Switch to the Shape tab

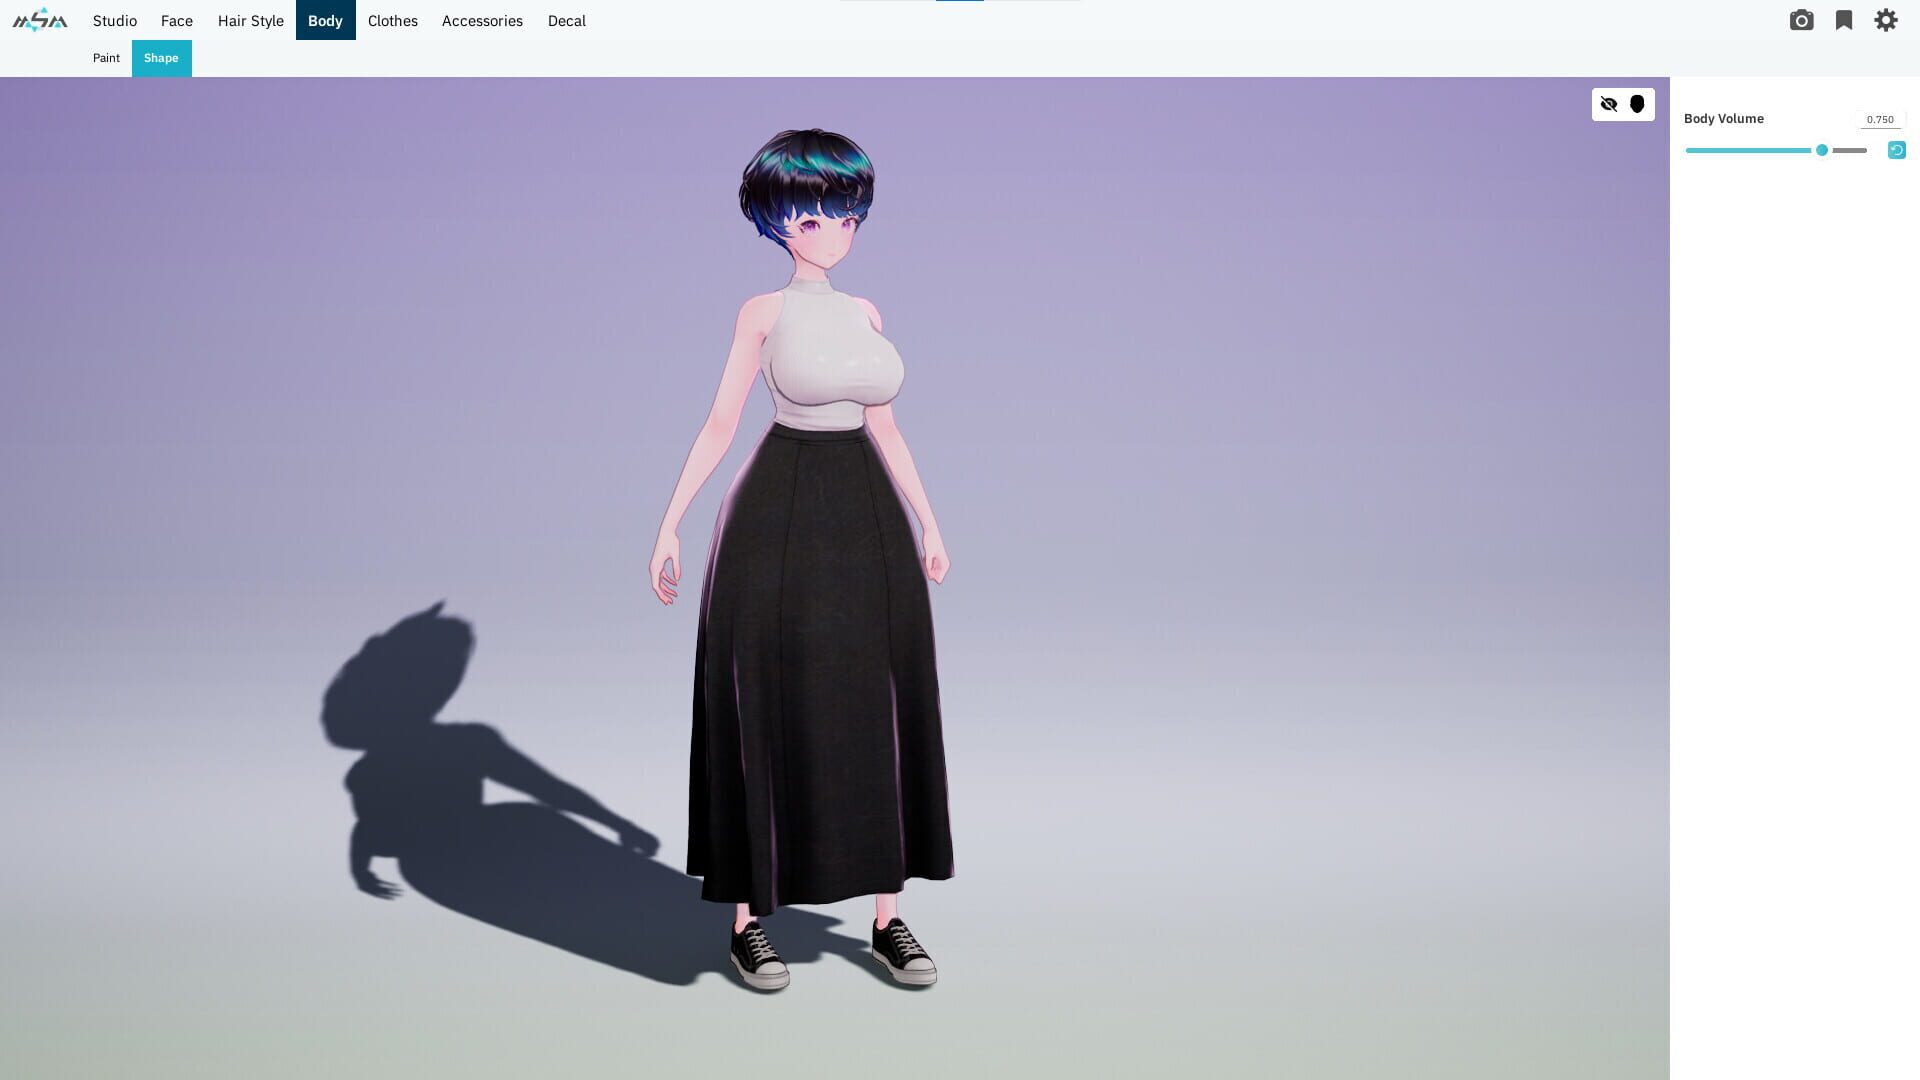point(161,58)
